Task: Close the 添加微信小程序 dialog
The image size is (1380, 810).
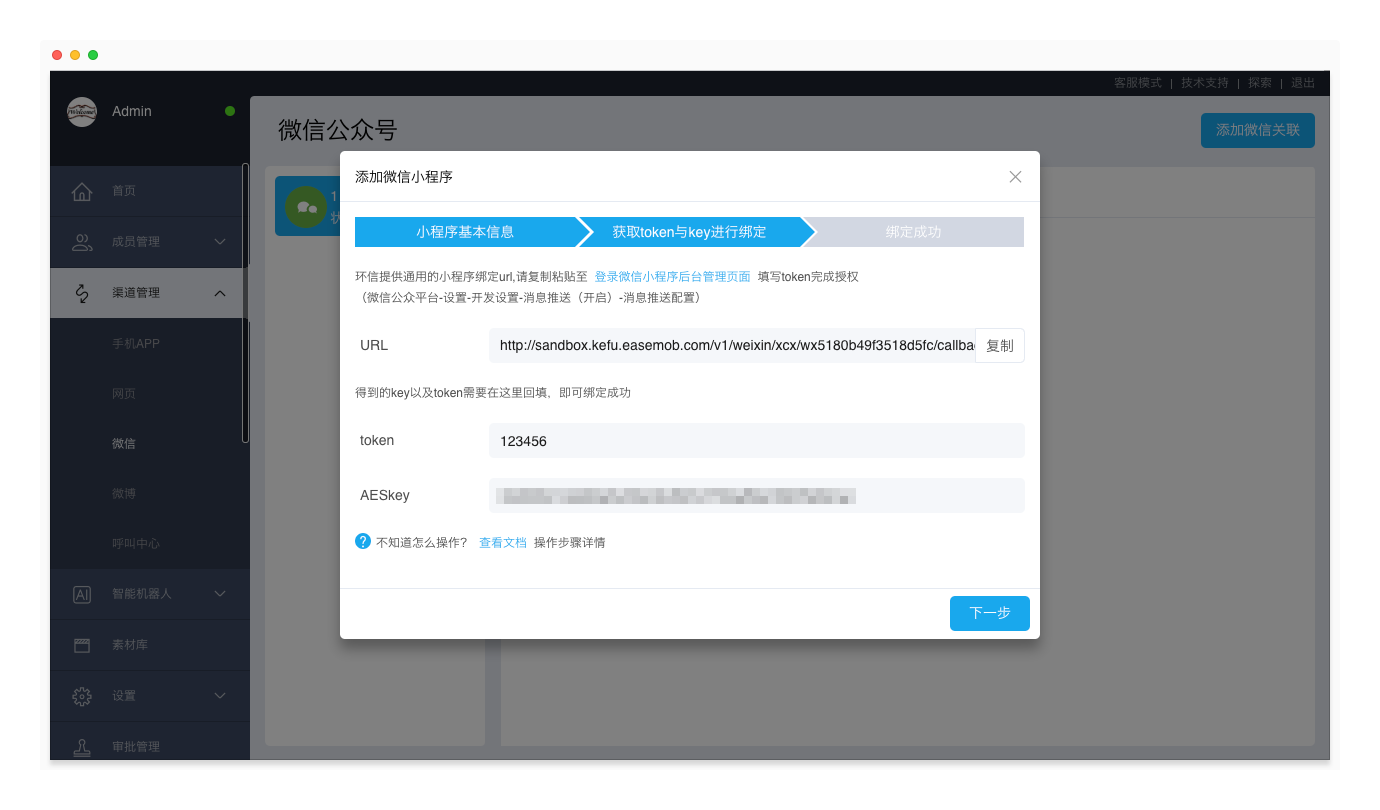Action: pyautogui.click(x=1015, y=177)
